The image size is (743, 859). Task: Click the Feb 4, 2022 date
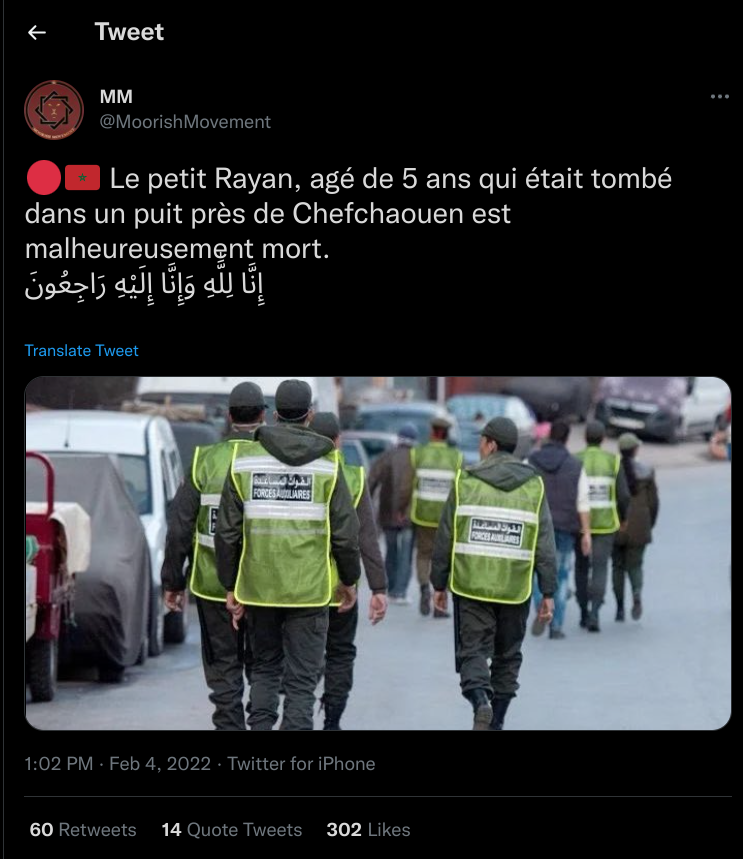pos(160,764)
